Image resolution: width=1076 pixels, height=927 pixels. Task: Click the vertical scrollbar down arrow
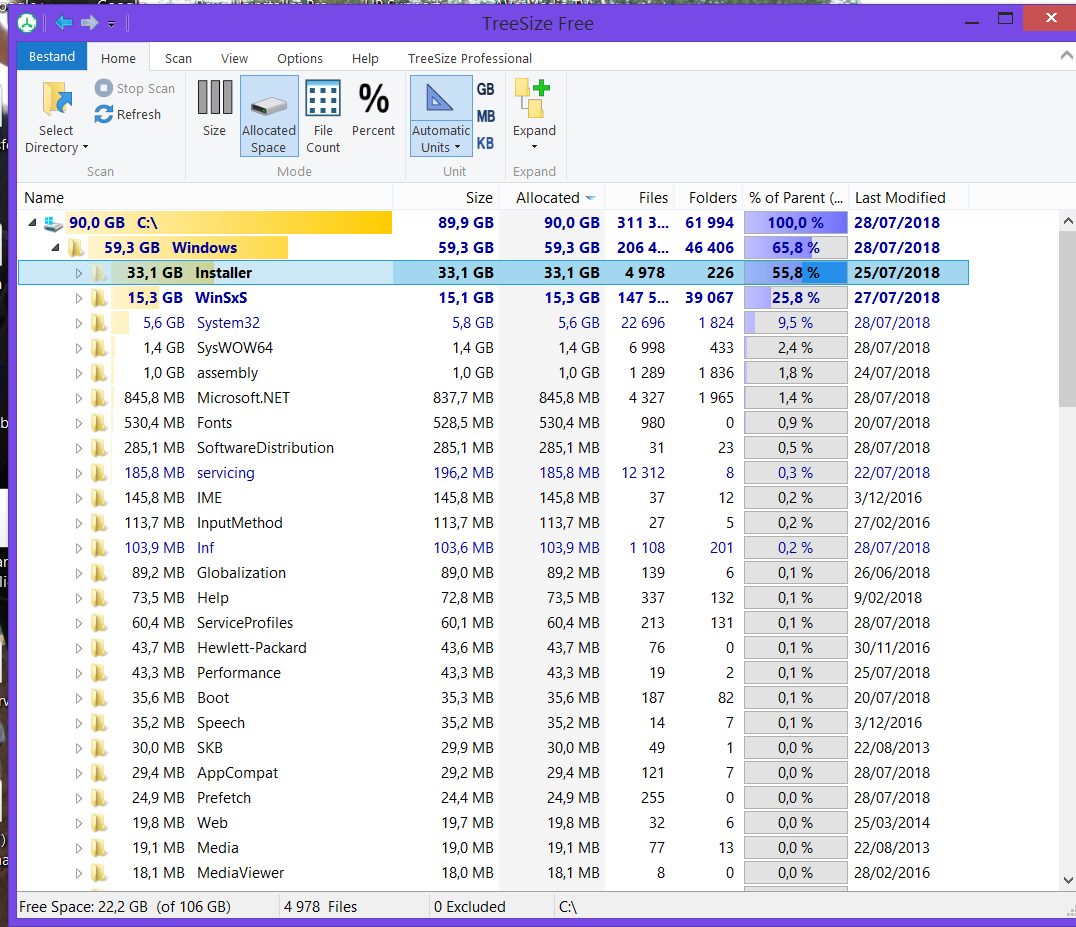[x=1068, y=880]
